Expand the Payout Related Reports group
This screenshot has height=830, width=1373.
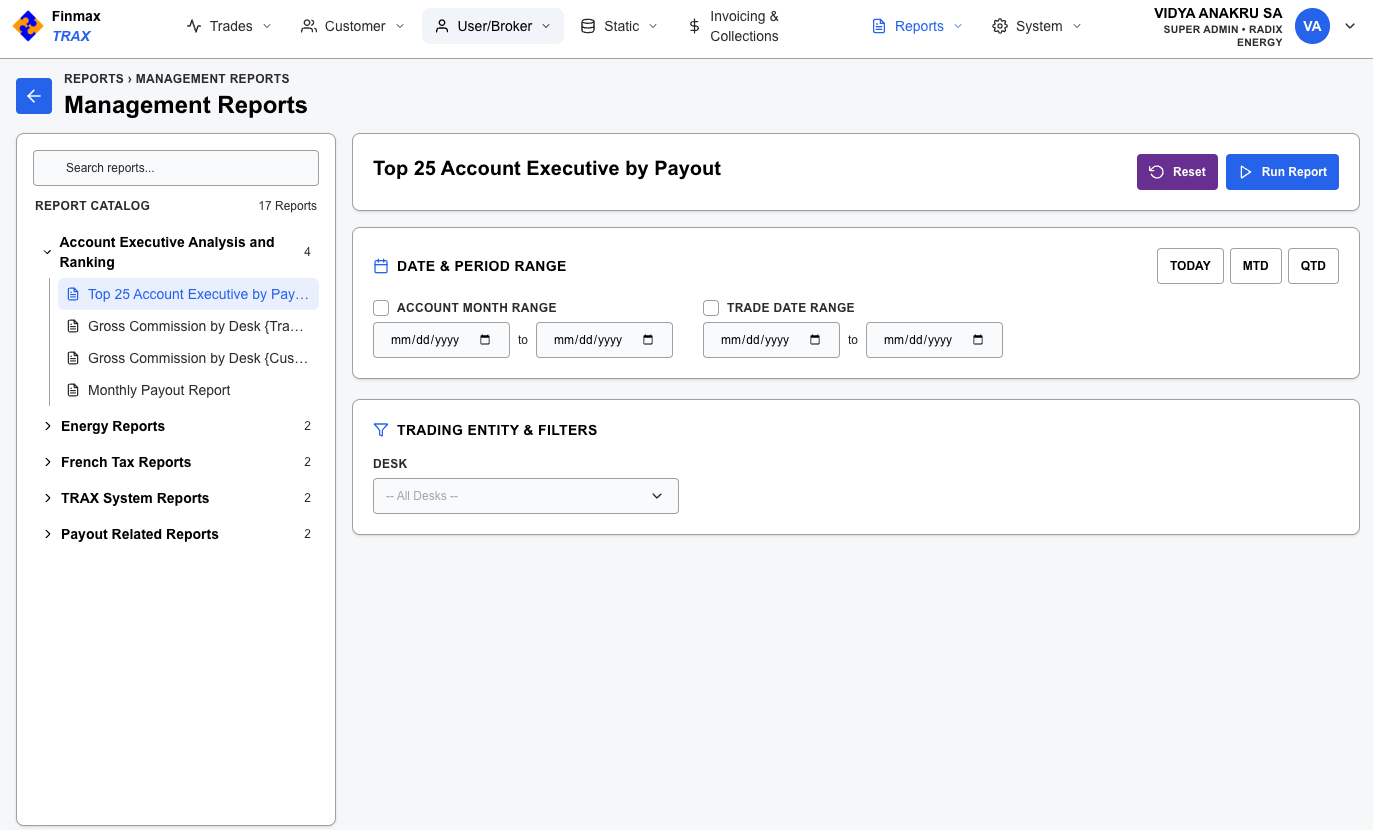point(176,534)
